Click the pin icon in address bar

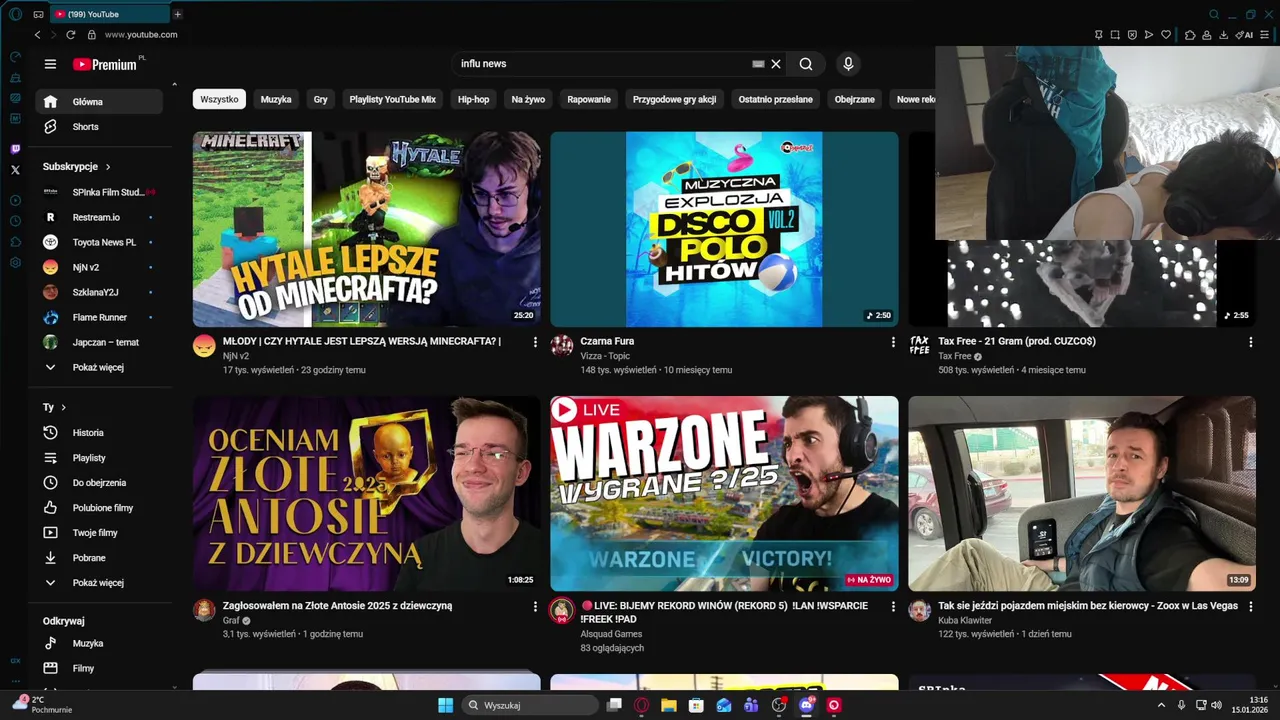click(1098, 35)
